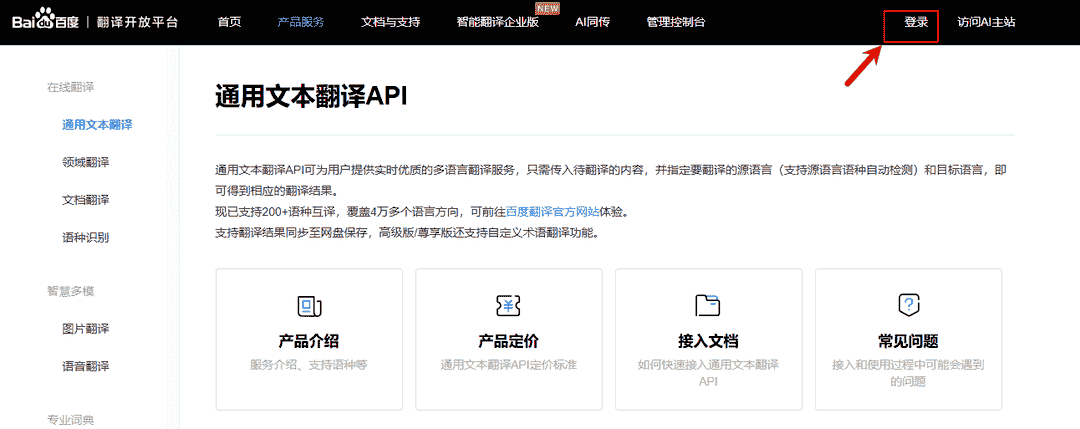This screenshot has width=1080, height=429.
Task: Click the 接入文档 folder icon
Action: [x=708, y=306]
